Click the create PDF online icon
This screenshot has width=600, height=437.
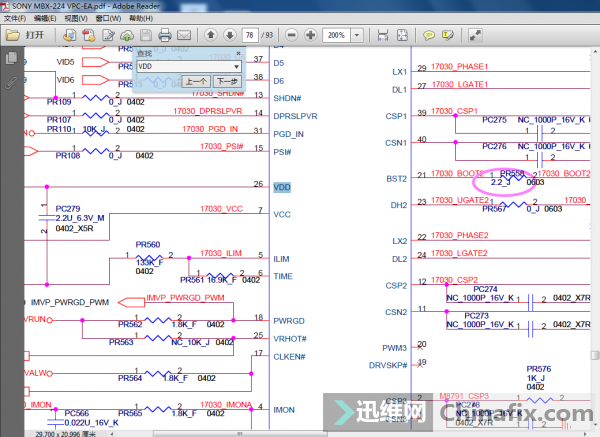click(69, 35)
